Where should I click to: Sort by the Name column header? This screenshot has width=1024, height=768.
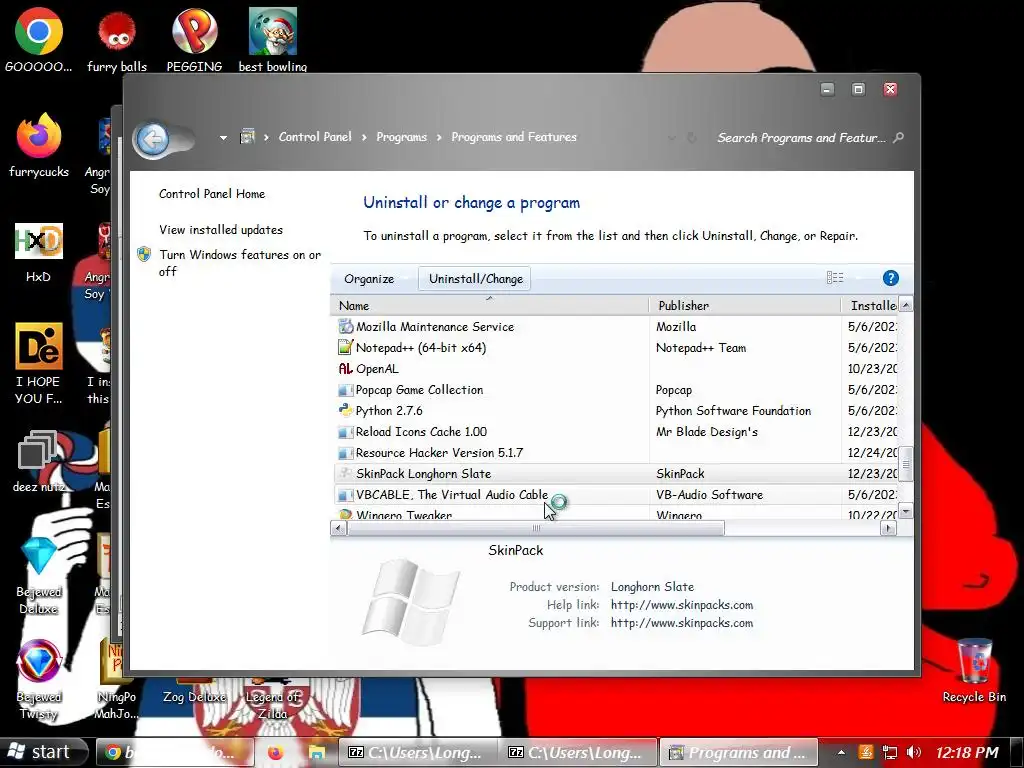[x=489, y=305]
